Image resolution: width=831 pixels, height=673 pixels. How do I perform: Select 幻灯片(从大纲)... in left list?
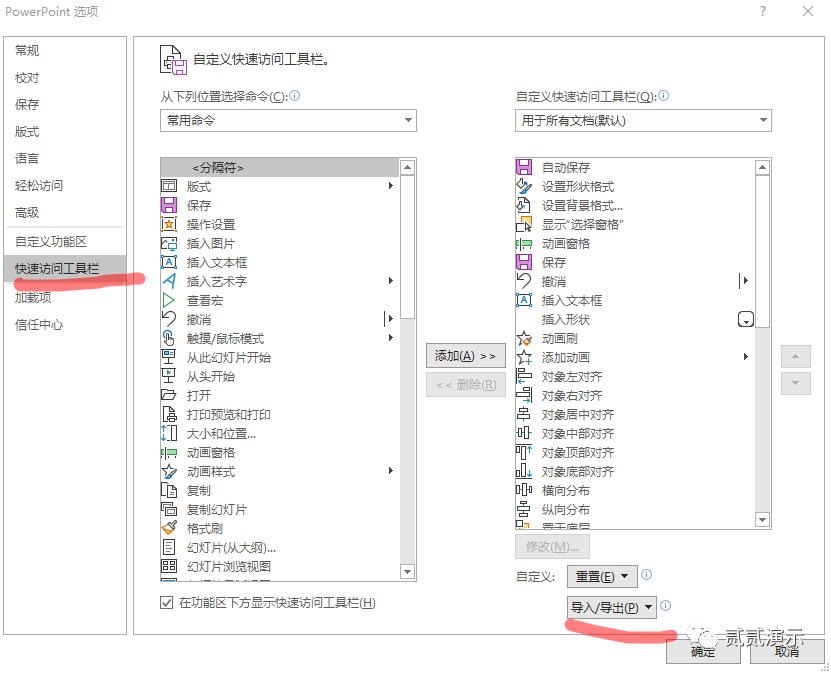coord(231,547)
